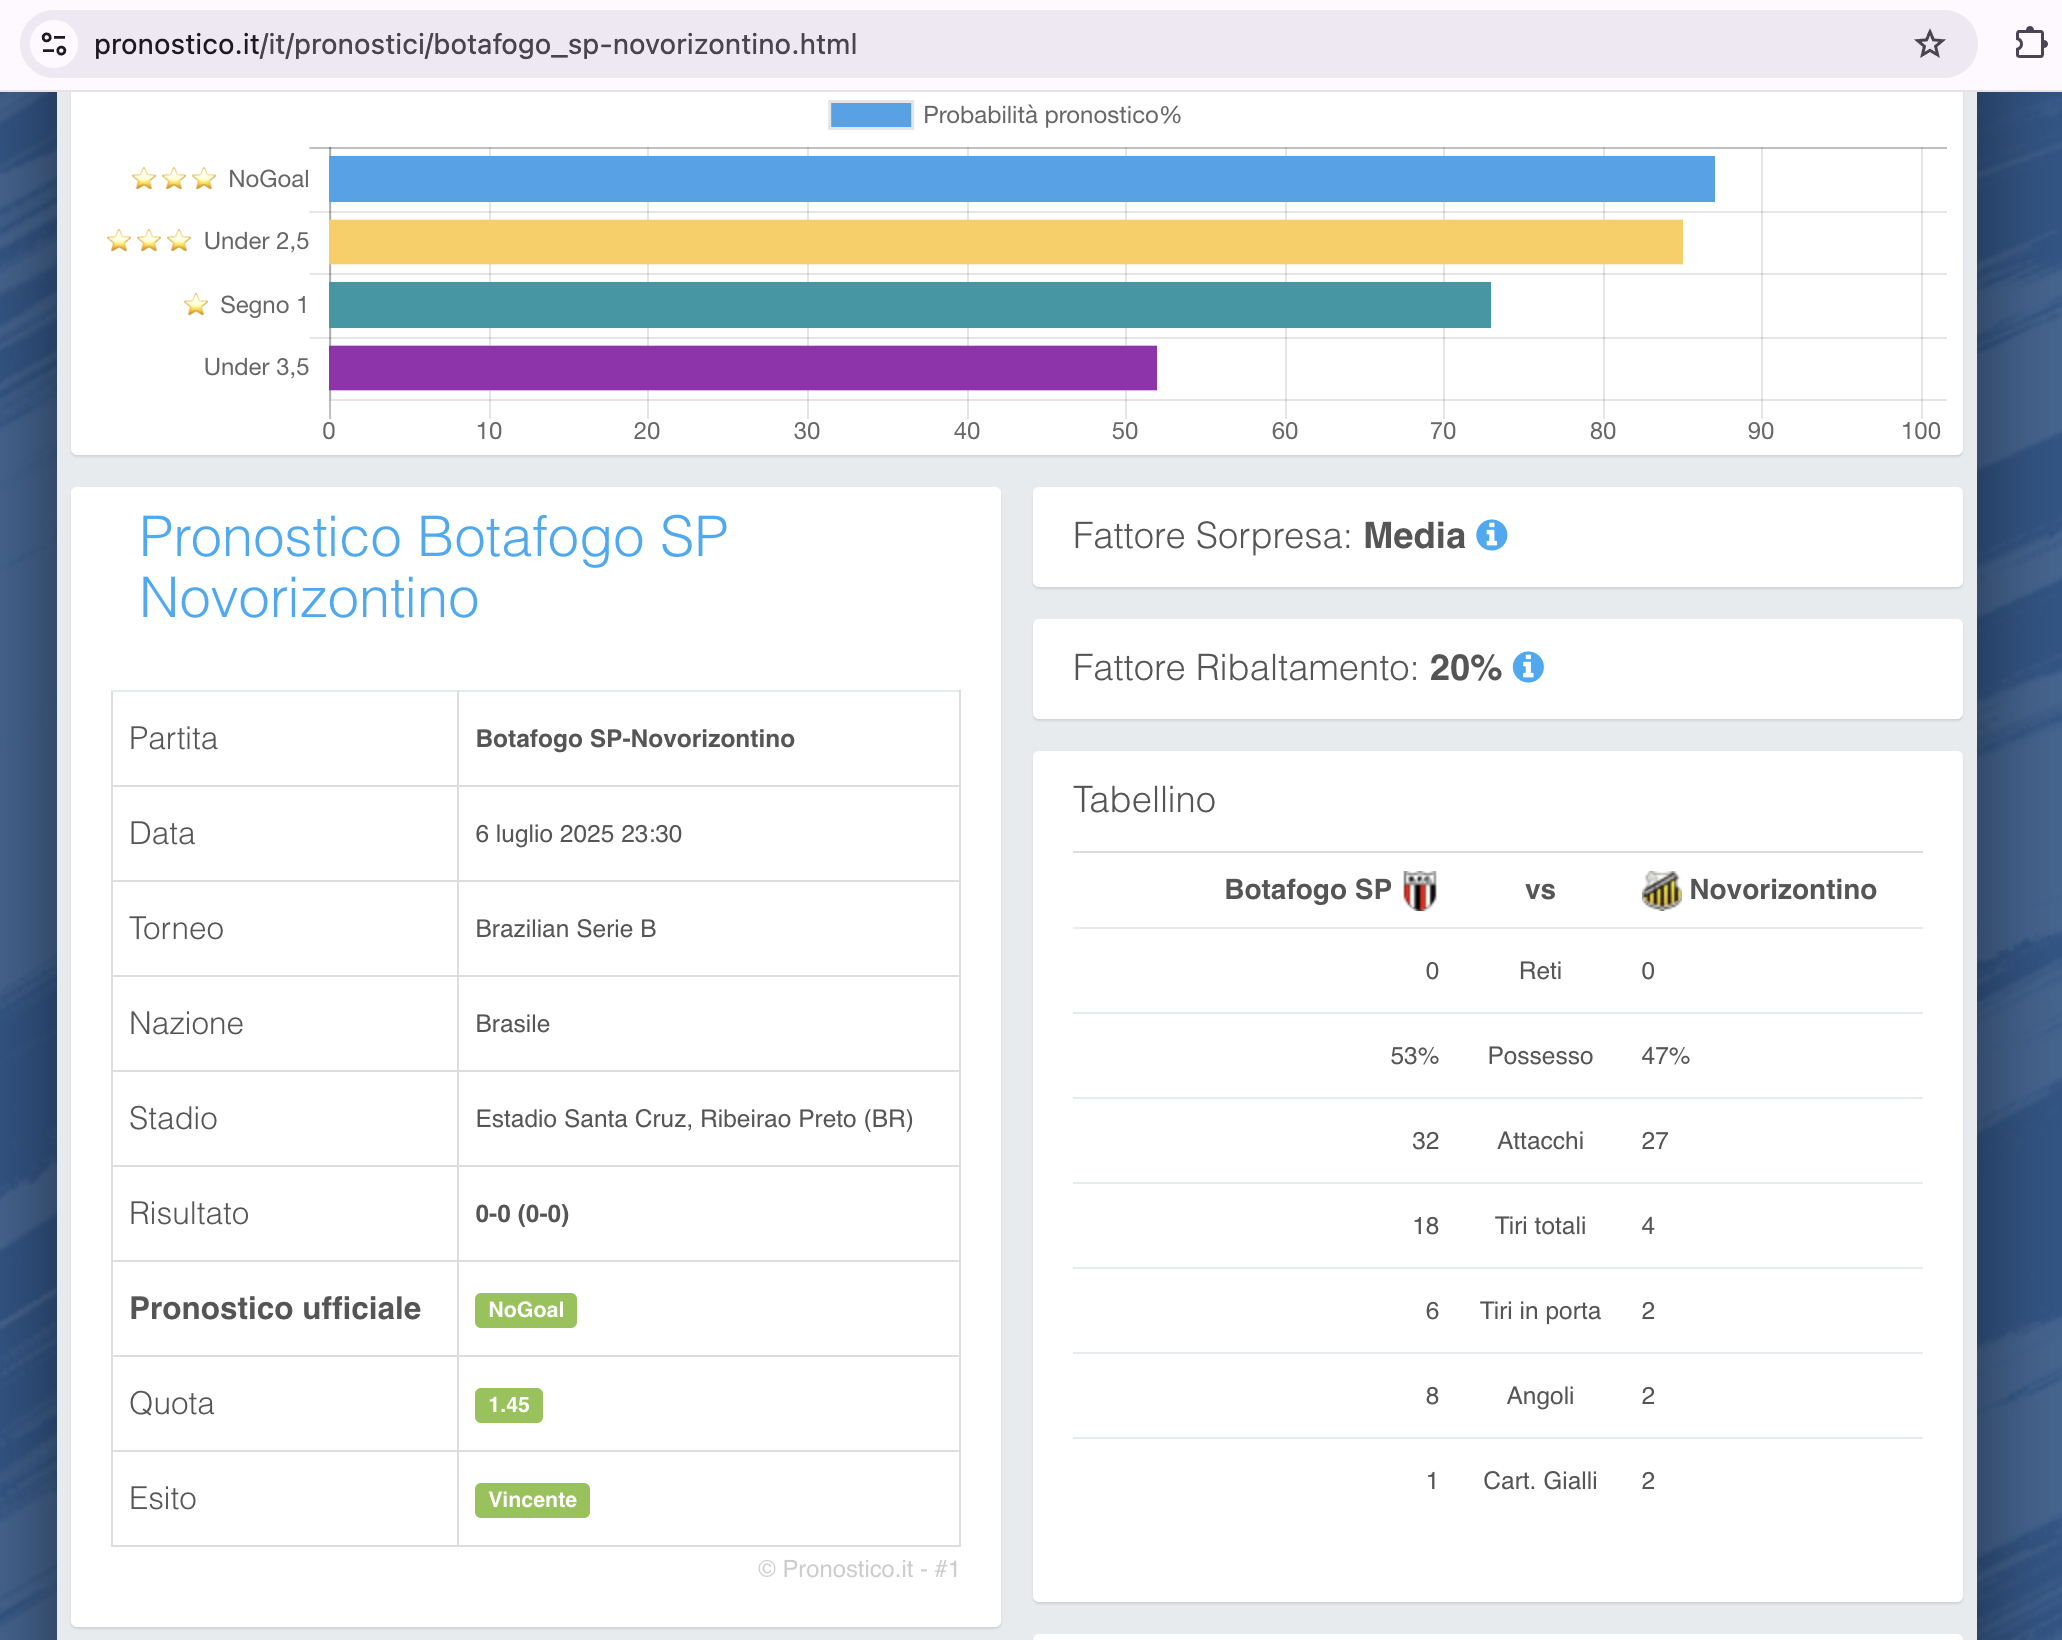Toggle the Probabilità pronostico% legend swatch
The height and width of the screenshot is (1640, 2062).
tap(870, 115)
